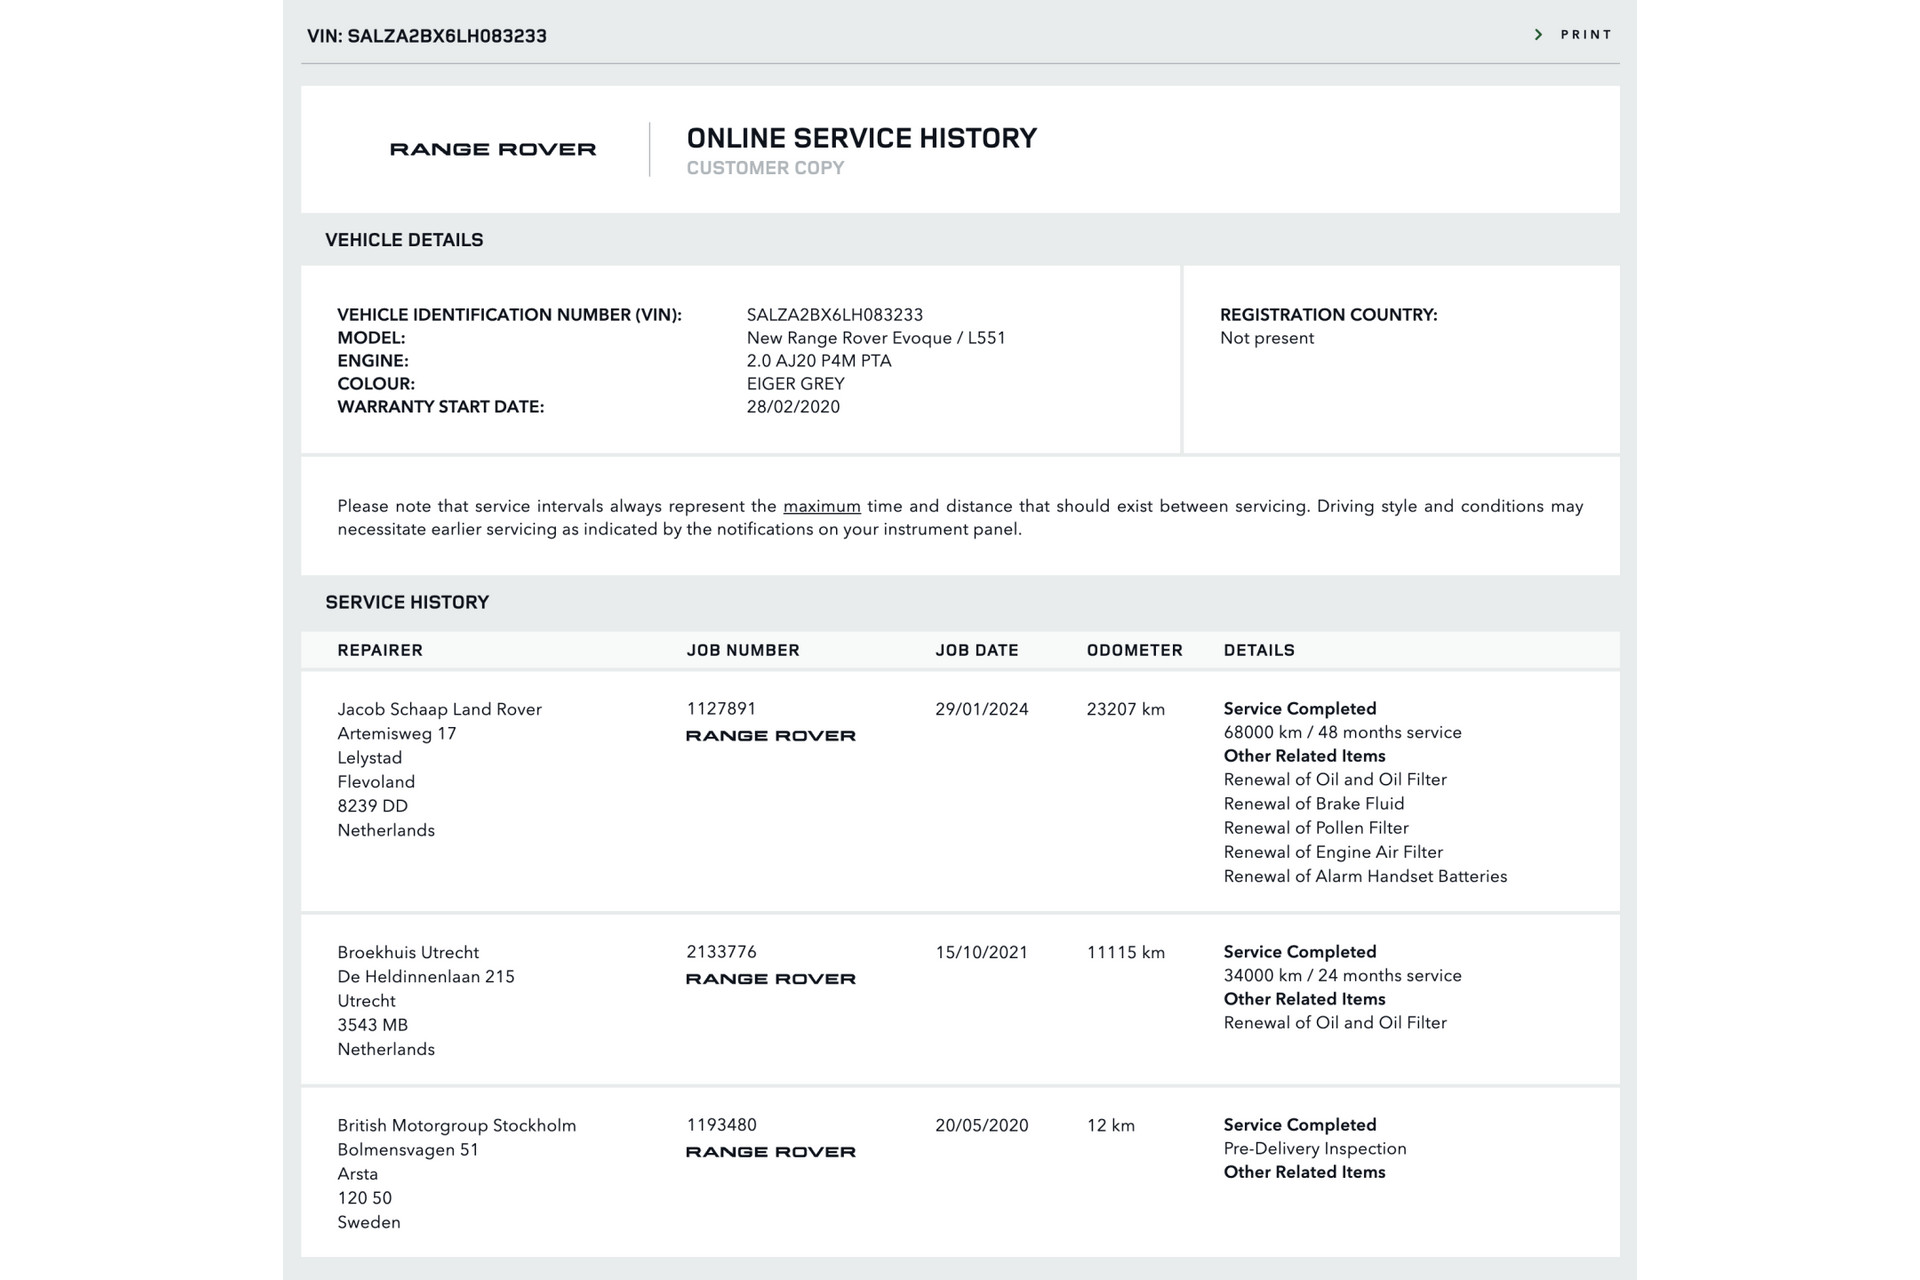This screenshot has width=1920, height=1280.
Task: Click the Details column header
Action: coord(1258,650)
